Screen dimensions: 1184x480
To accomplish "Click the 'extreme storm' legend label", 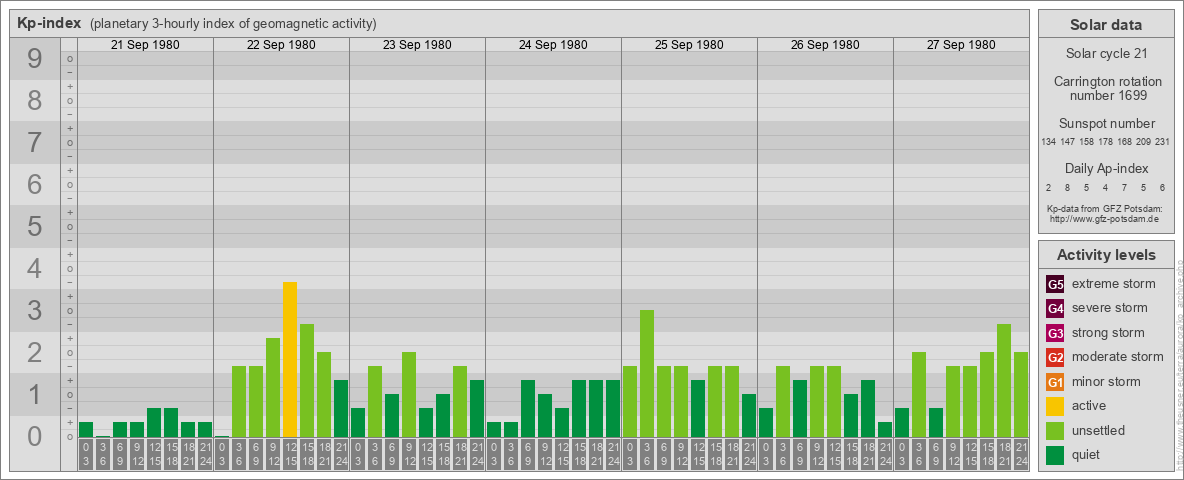I will [1114, 284].
